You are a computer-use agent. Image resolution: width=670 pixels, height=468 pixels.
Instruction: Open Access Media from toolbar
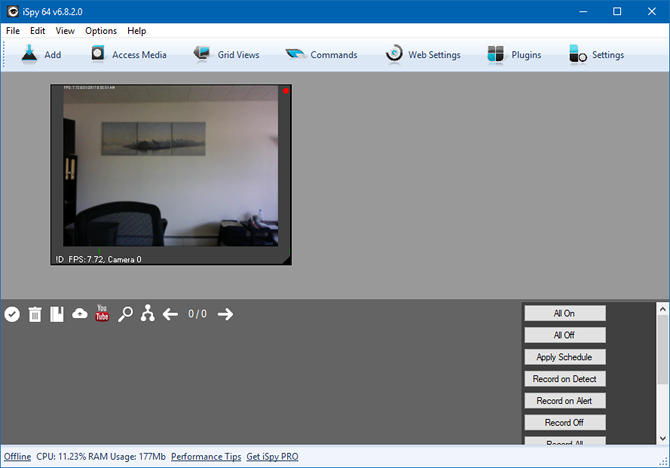click(128, 55)
